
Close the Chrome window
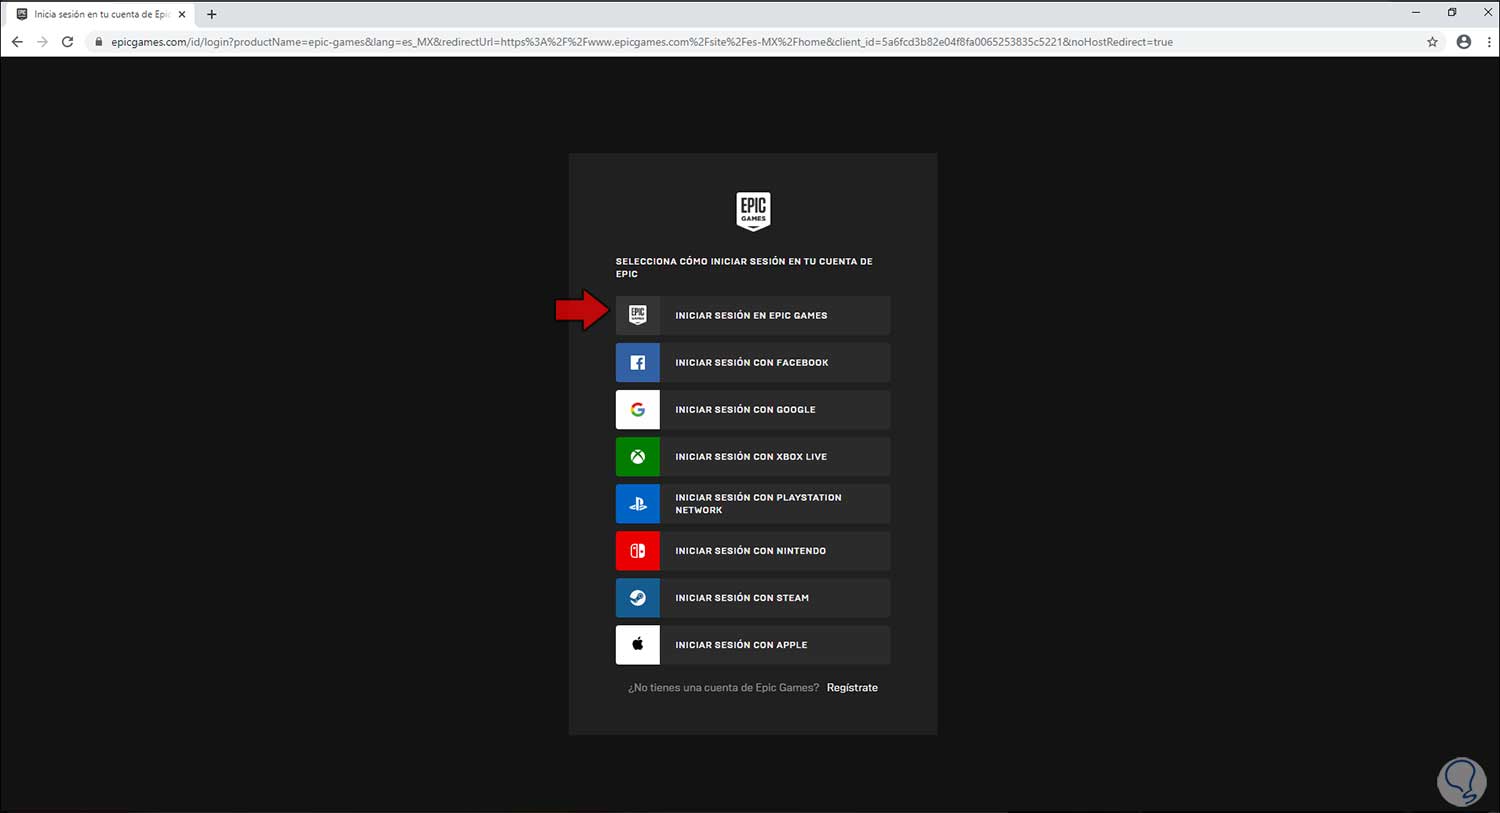tap(1487, 12)
